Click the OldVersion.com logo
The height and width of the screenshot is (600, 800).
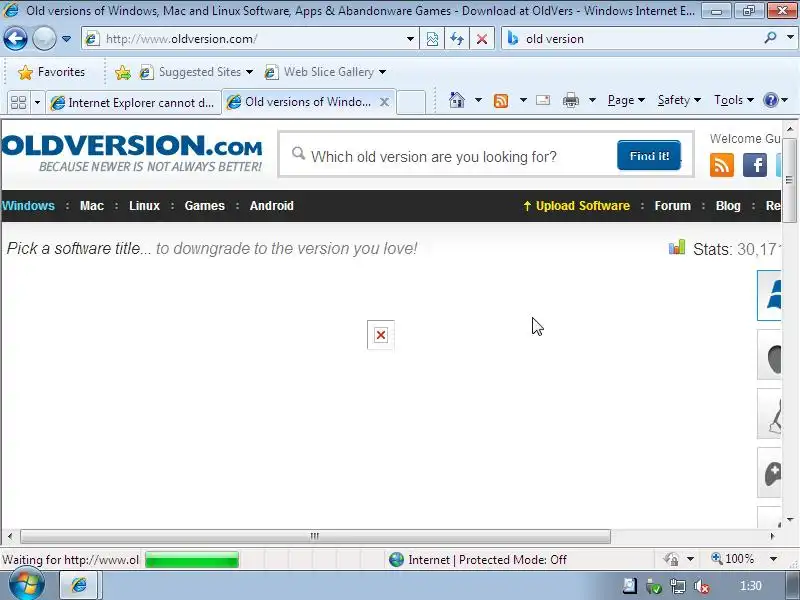tap(132, 153)
